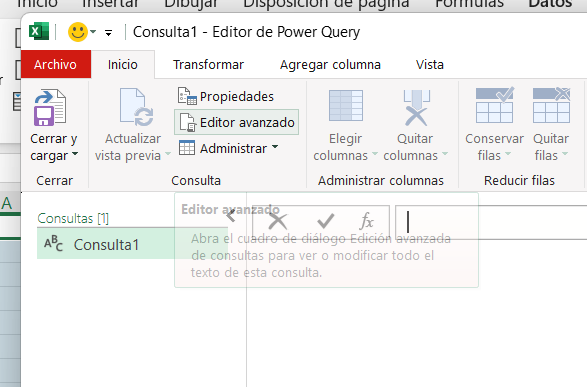
Task: Switch to the Vista tab
Action: tap(429, 64)
